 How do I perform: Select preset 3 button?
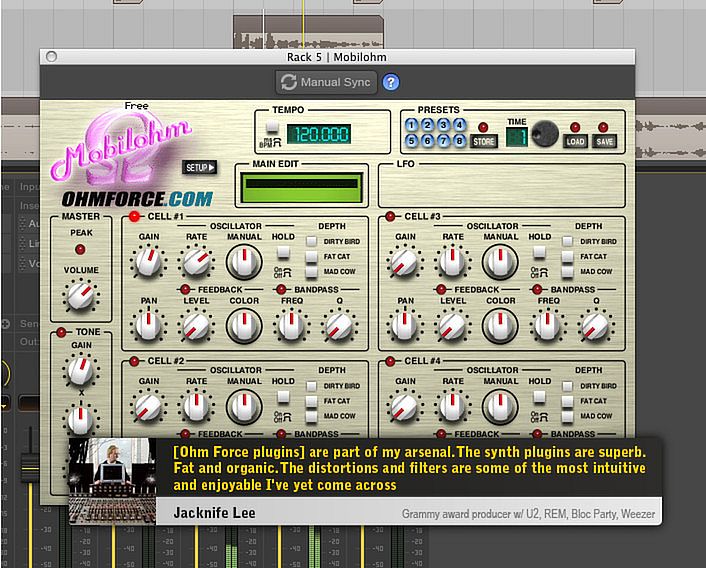443,125
